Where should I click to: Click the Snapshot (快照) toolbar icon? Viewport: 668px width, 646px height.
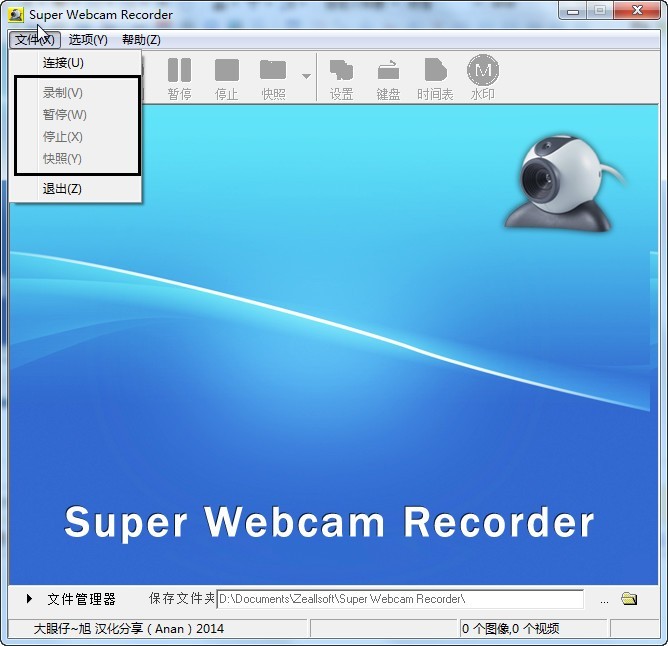273,79
